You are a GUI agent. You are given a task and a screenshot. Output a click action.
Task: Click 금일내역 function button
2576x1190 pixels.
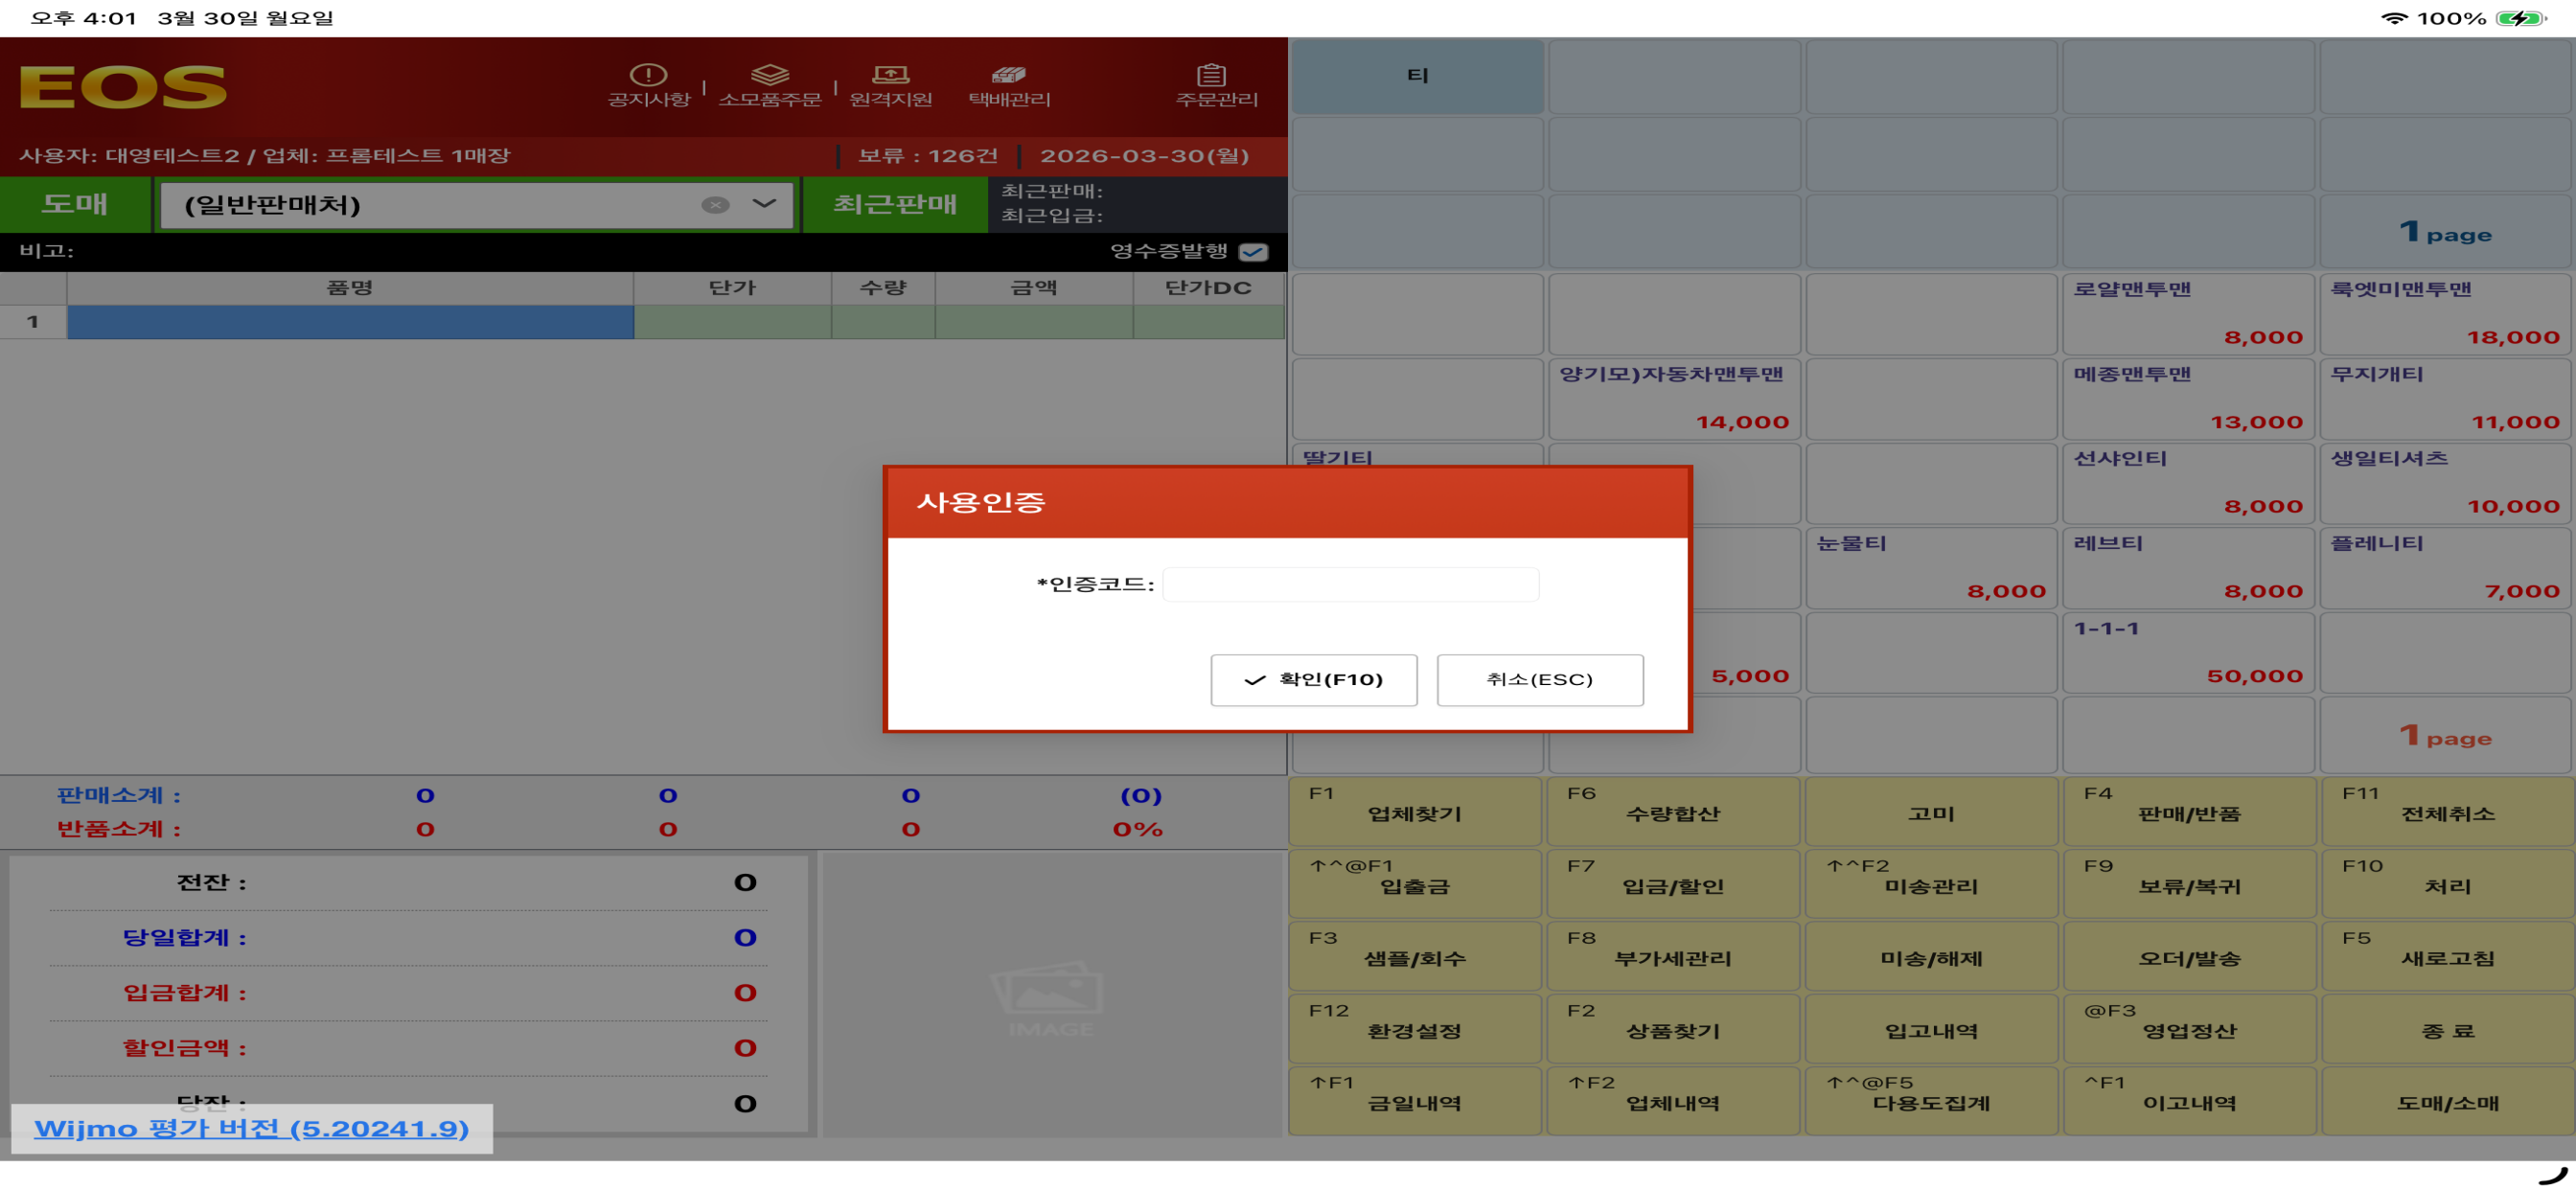click(x=1415, y=1101)
